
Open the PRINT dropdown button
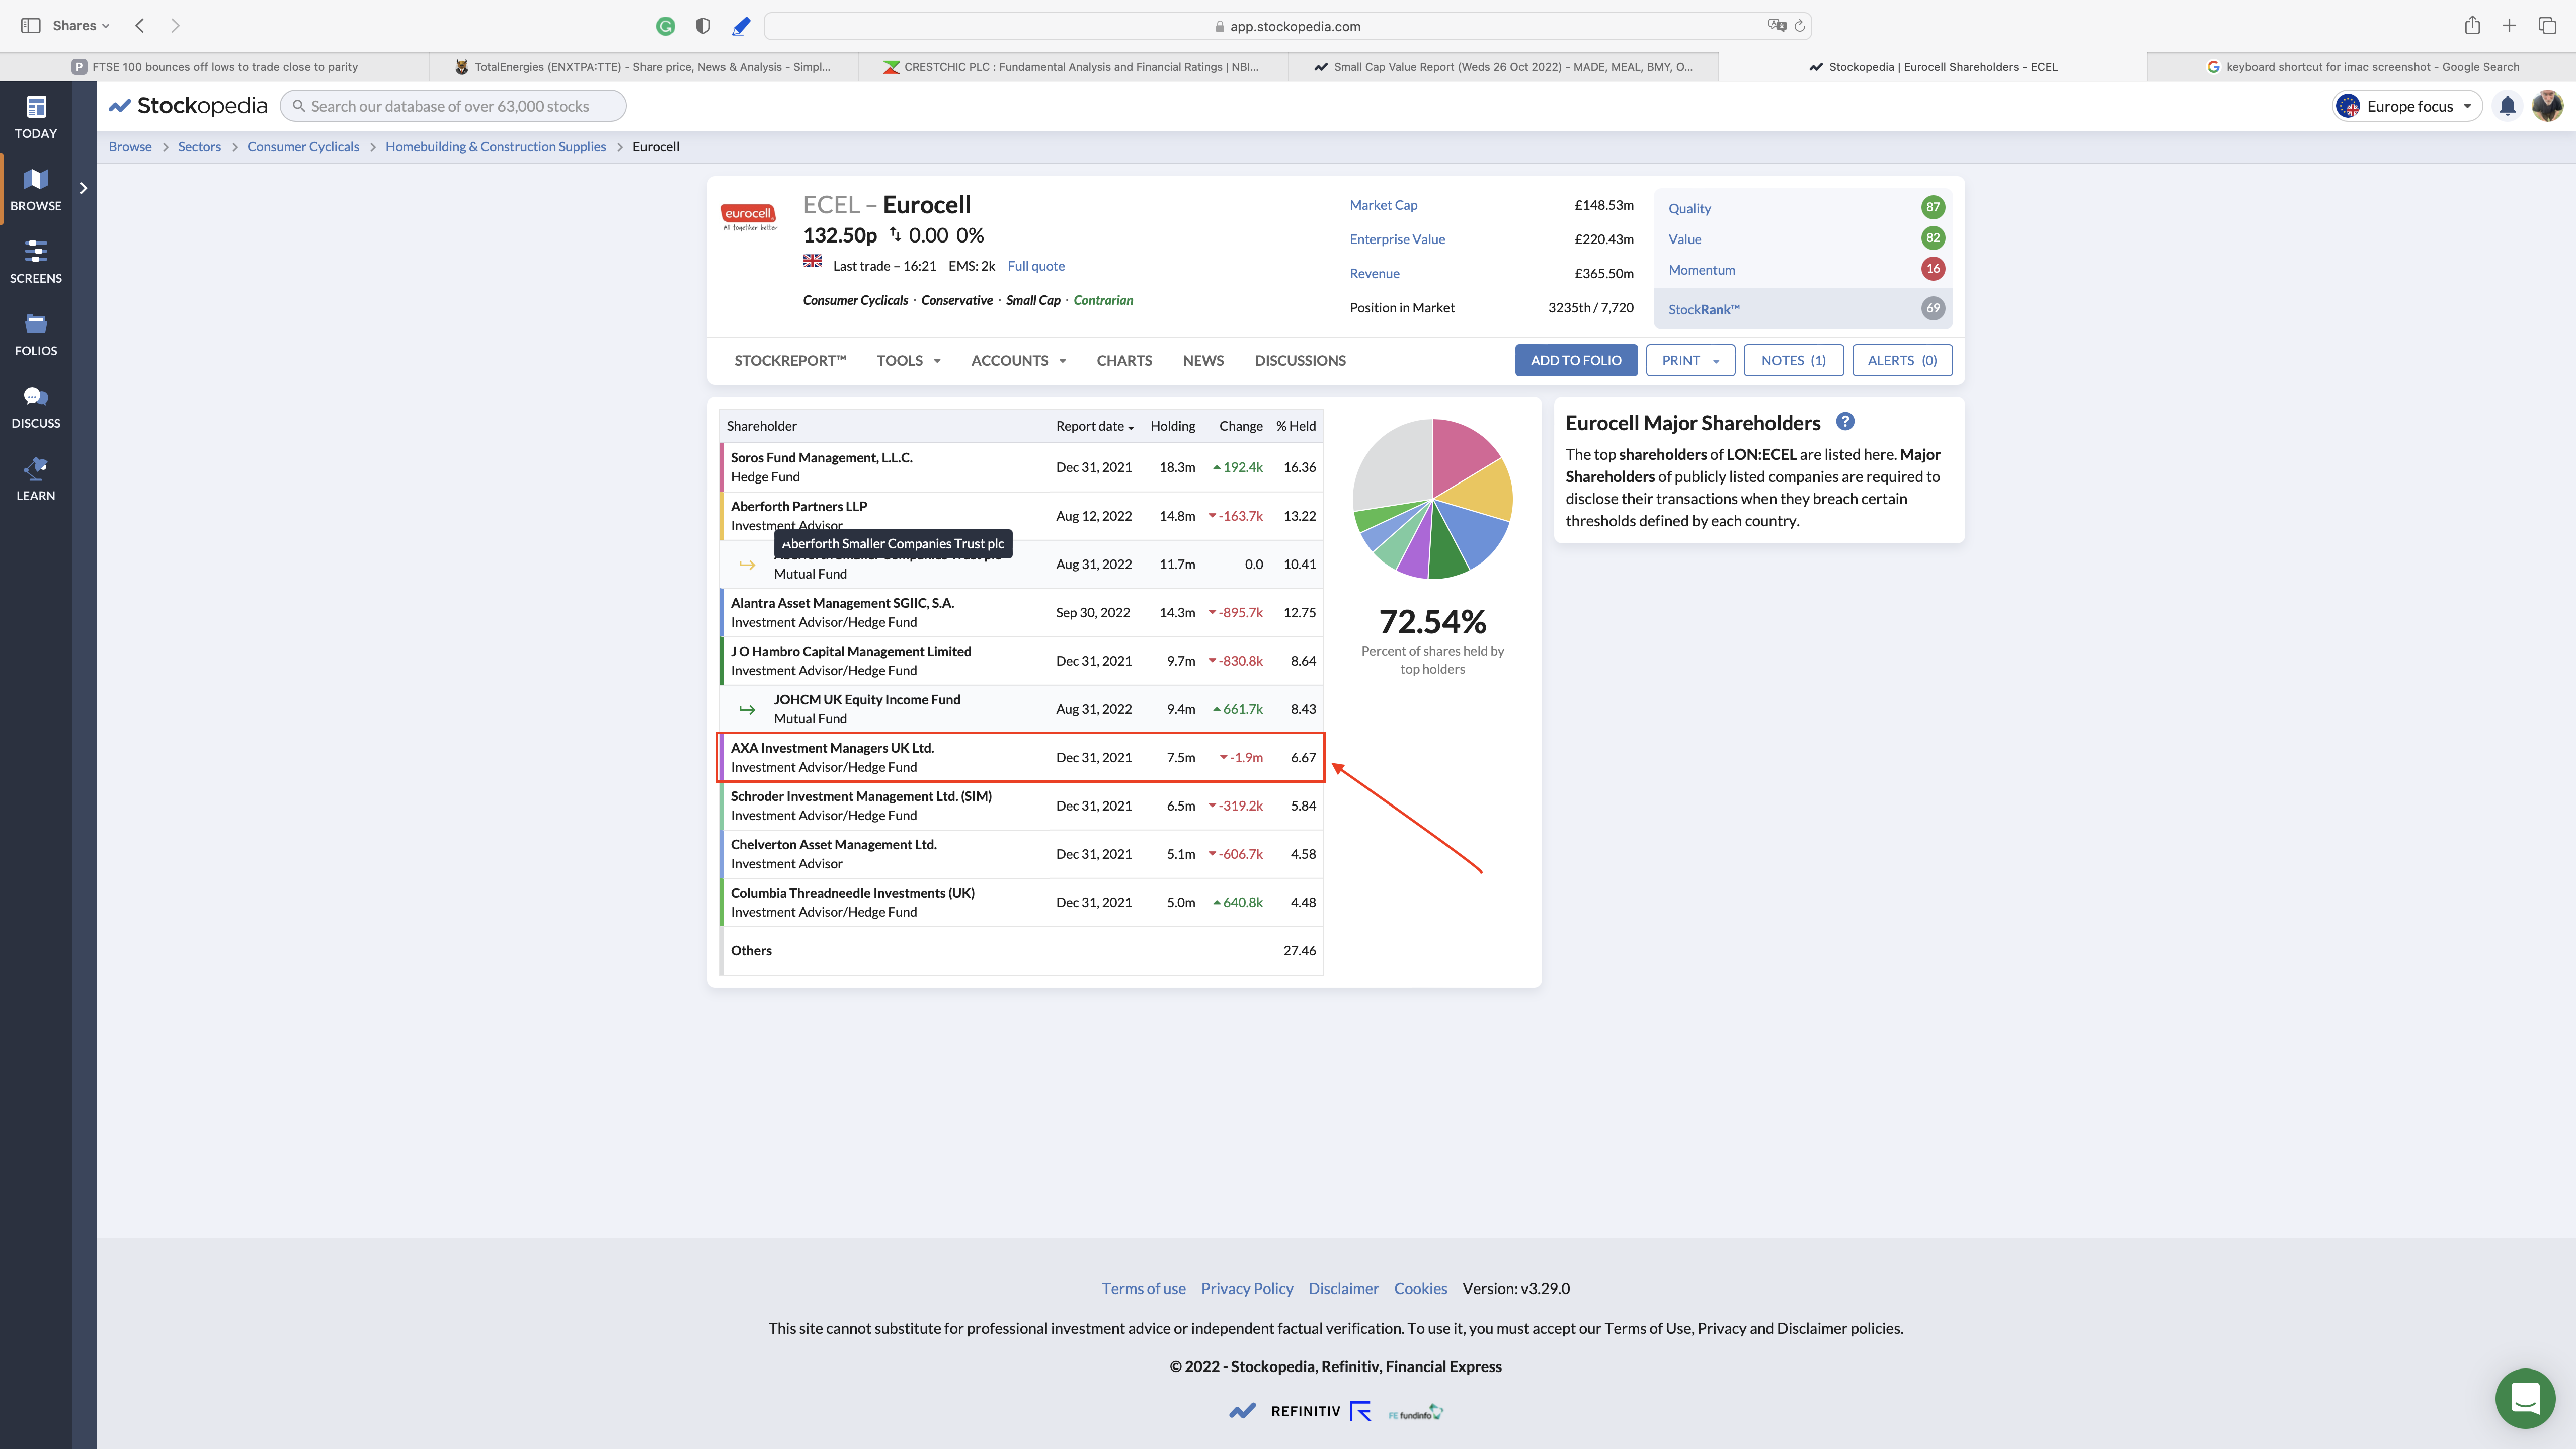click(1690, 360)
